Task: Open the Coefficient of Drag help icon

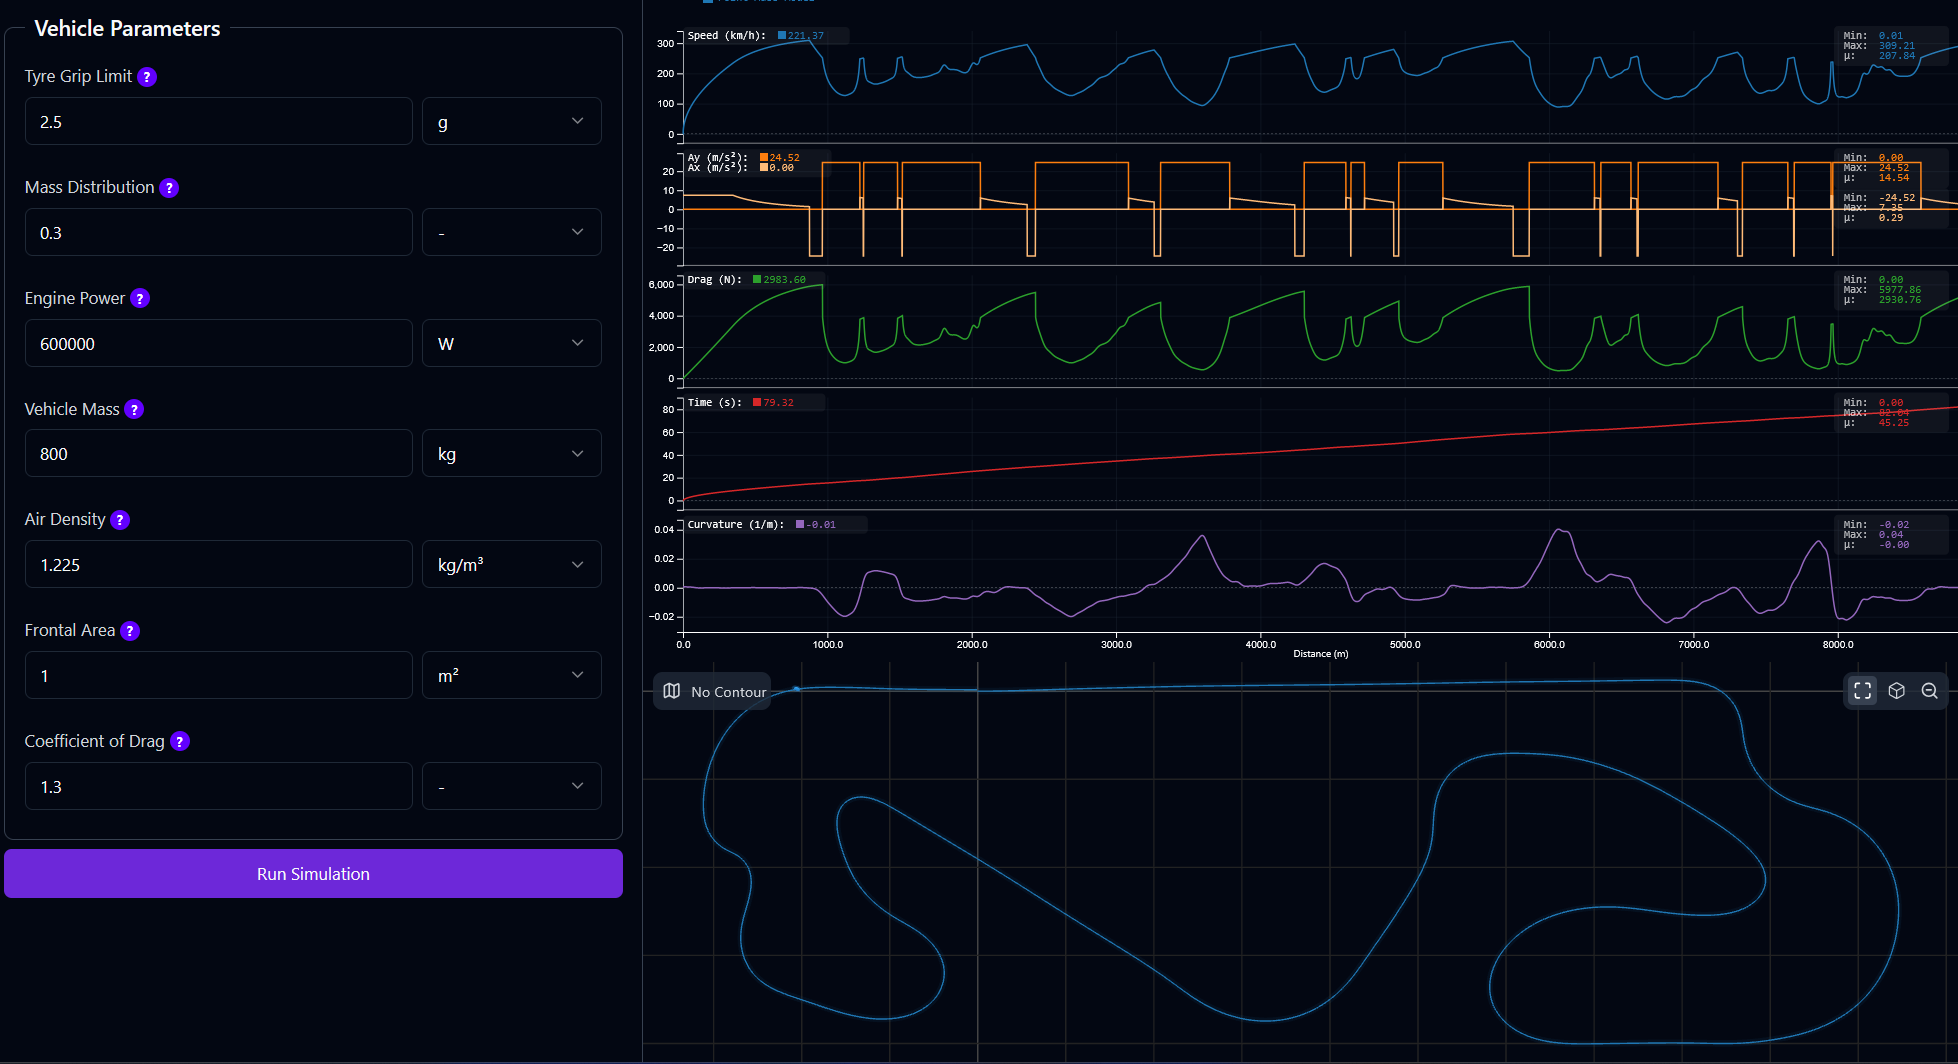Action: pos(179,741)
